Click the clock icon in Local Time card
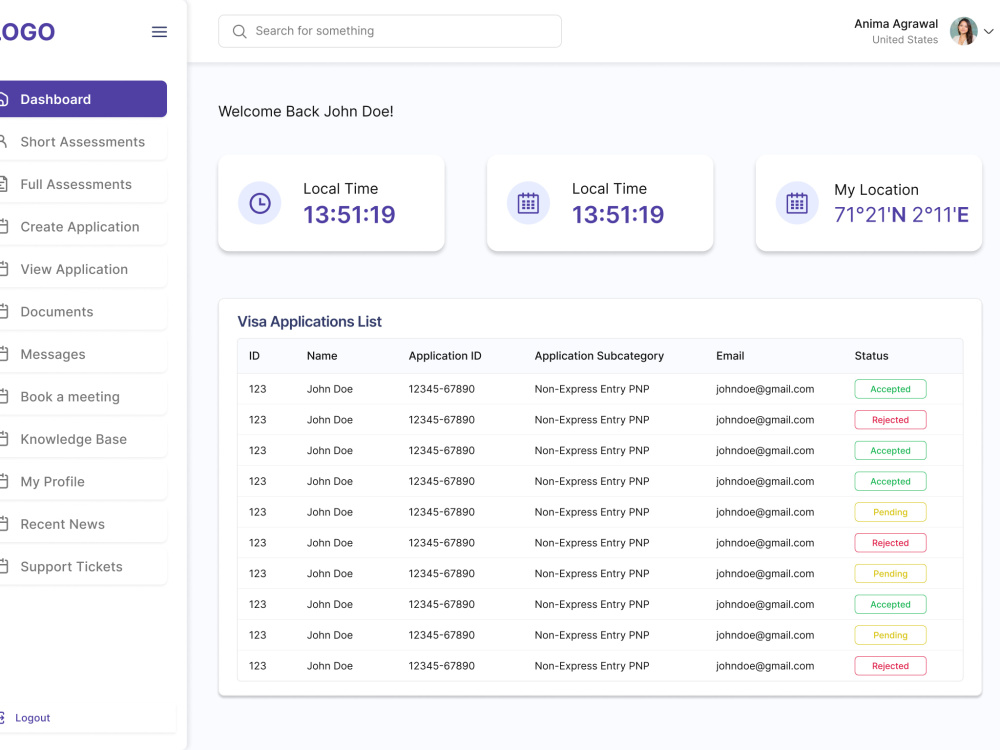 tap(260, 203)
